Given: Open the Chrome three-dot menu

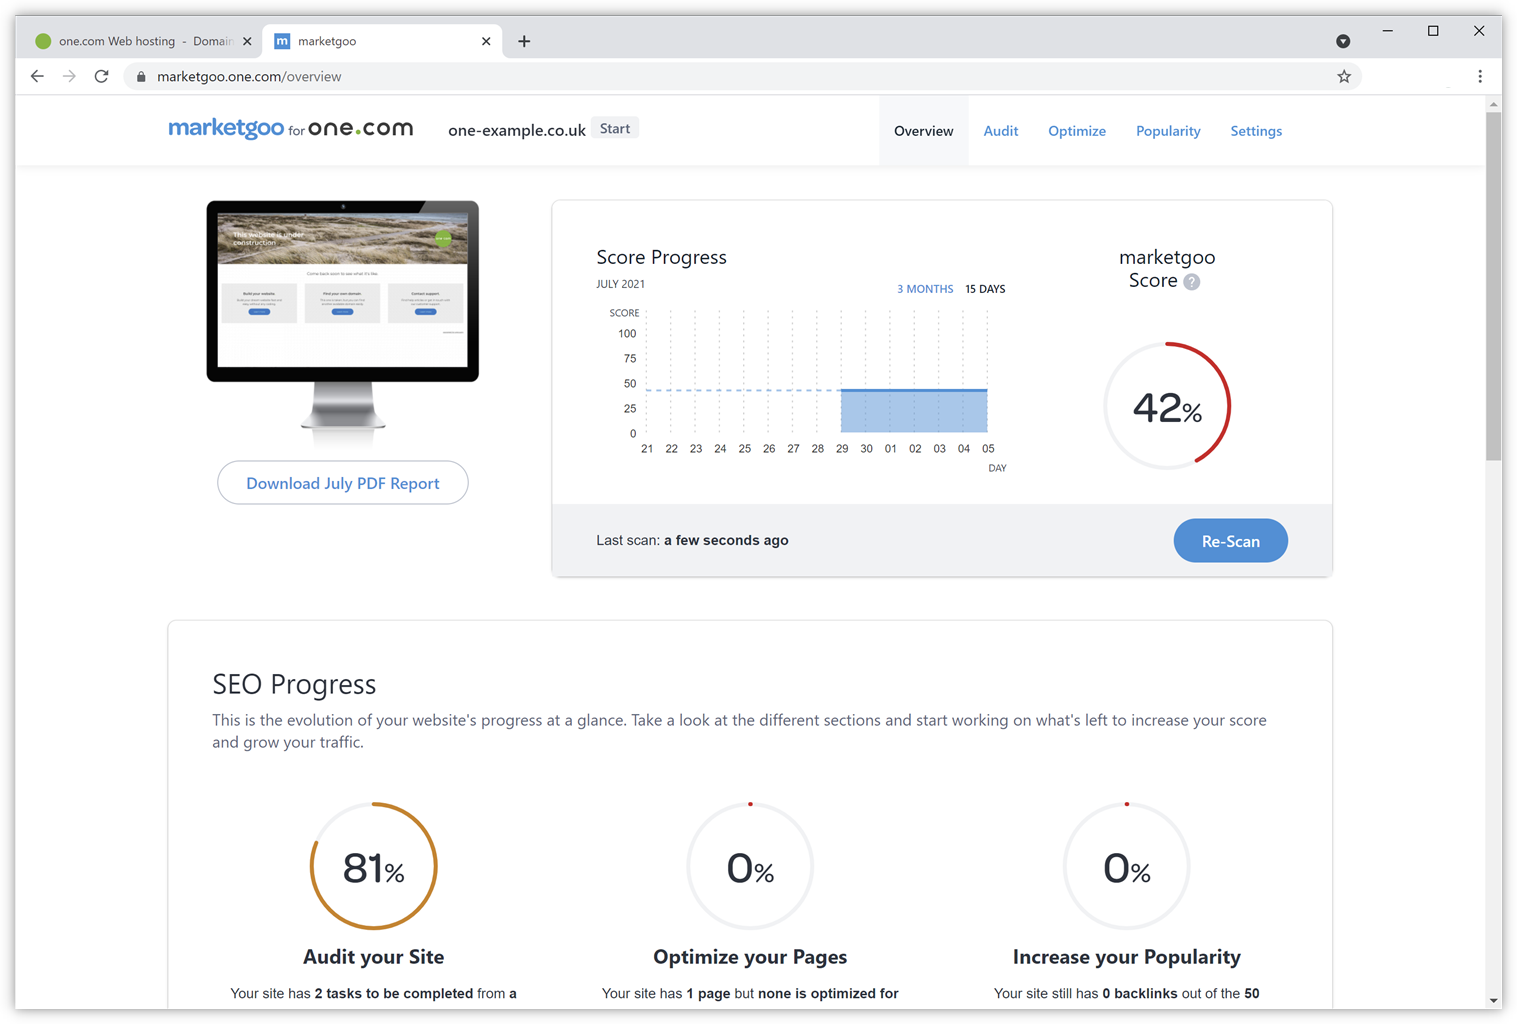Looking at the screenshot, I should pos(1480,76).
